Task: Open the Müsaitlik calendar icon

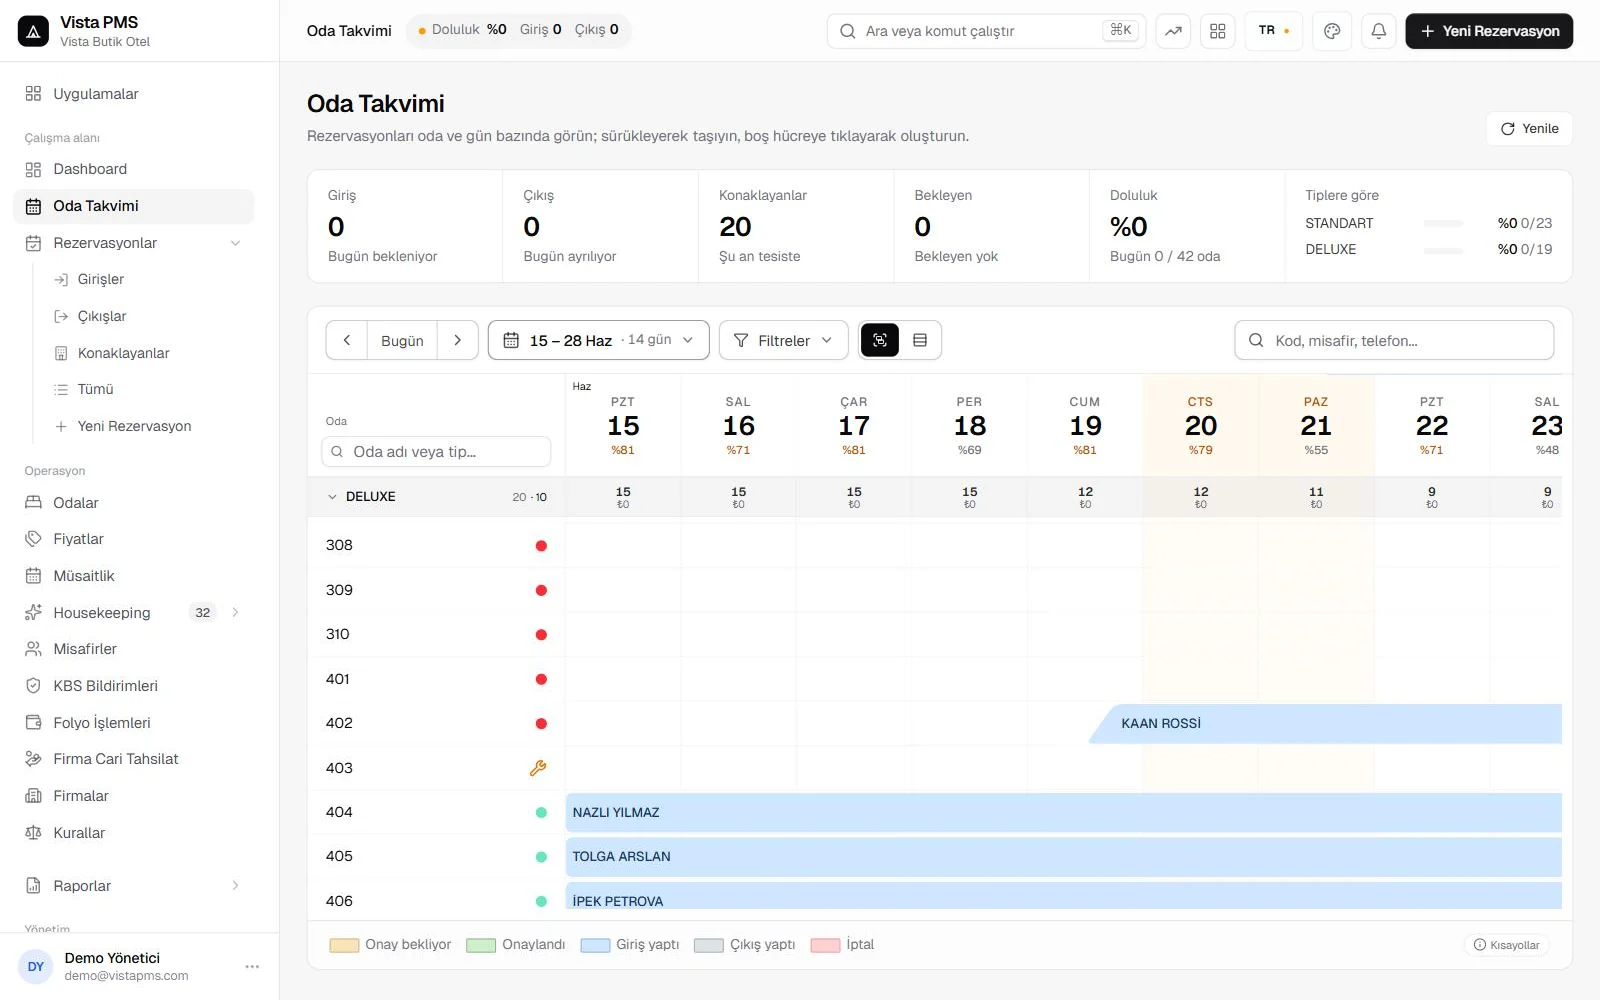Action: coord(33,577)
